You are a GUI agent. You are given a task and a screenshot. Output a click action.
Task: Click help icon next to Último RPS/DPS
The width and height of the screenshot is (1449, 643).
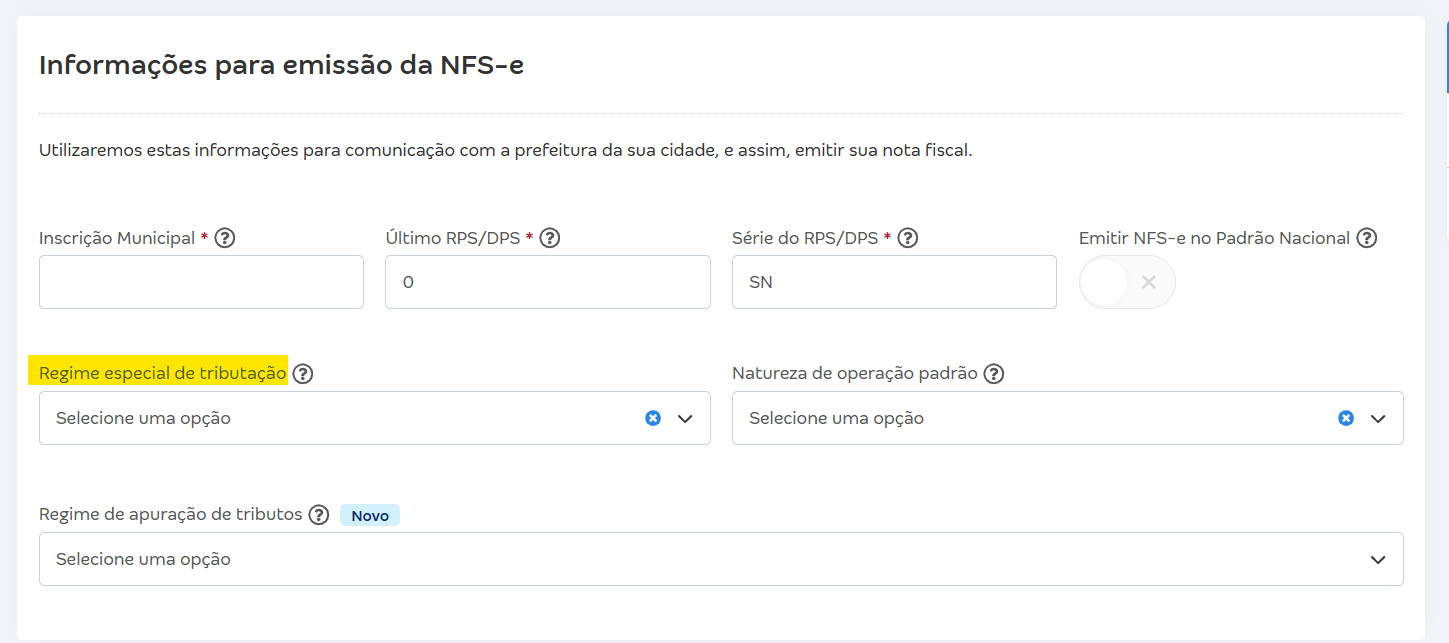[x=549, y=237]
